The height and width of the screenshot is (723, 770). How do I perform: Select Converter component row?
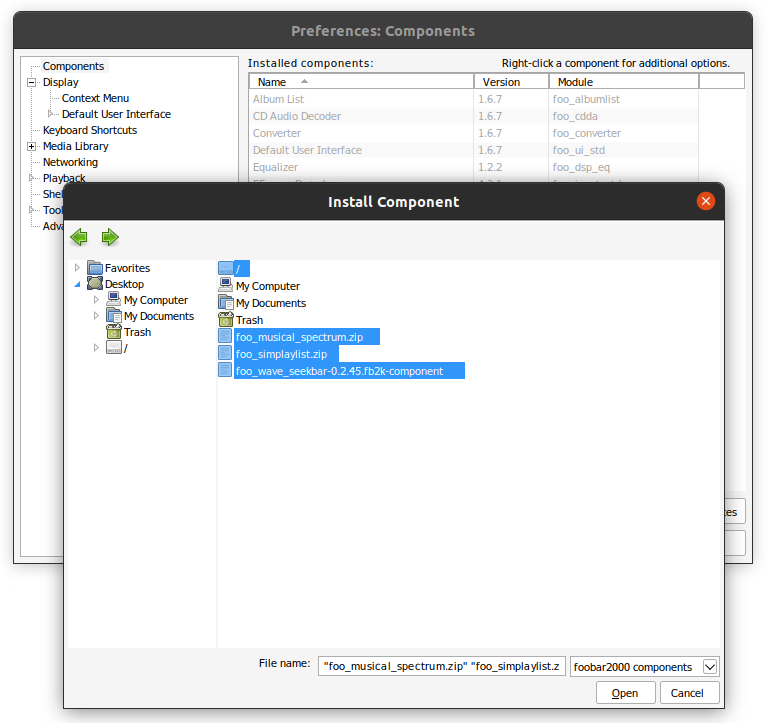473,133
